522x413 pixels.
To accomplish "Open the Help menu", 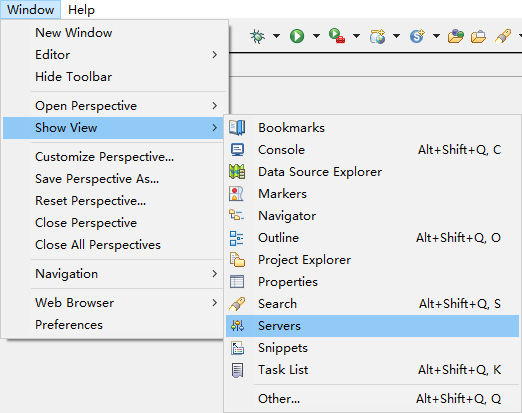I will point(81,10).
